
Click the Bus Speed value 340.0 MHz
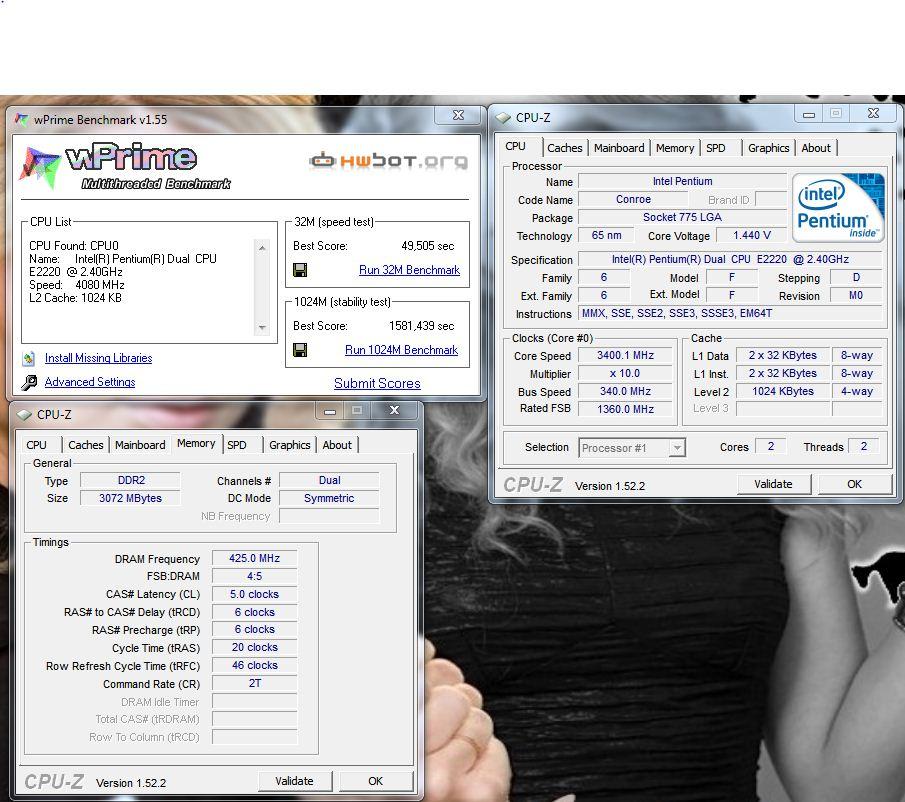[x=626, y=391]
